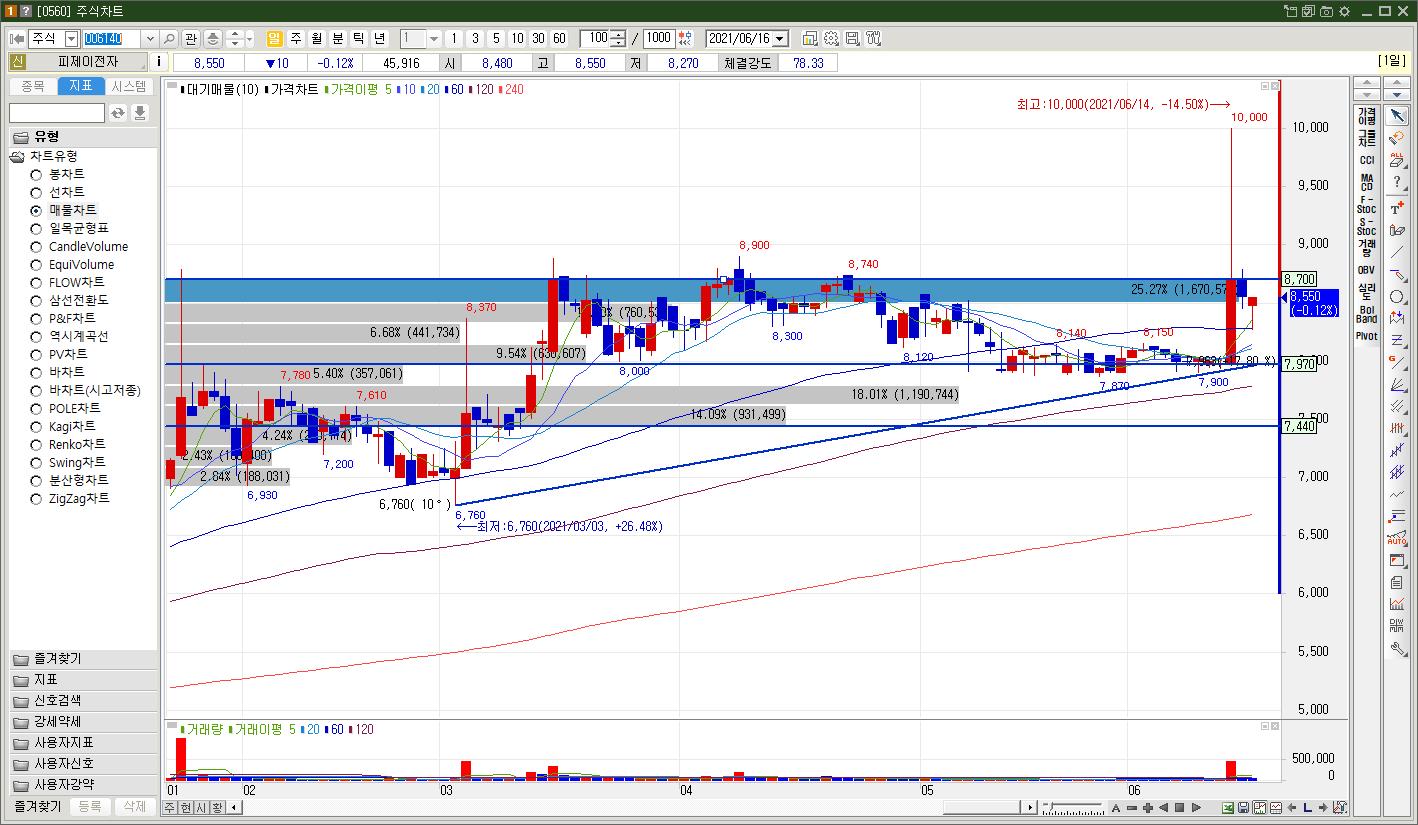
Task: Open the date picker dropdown 2021/06/16
Action: coord(780,39)
